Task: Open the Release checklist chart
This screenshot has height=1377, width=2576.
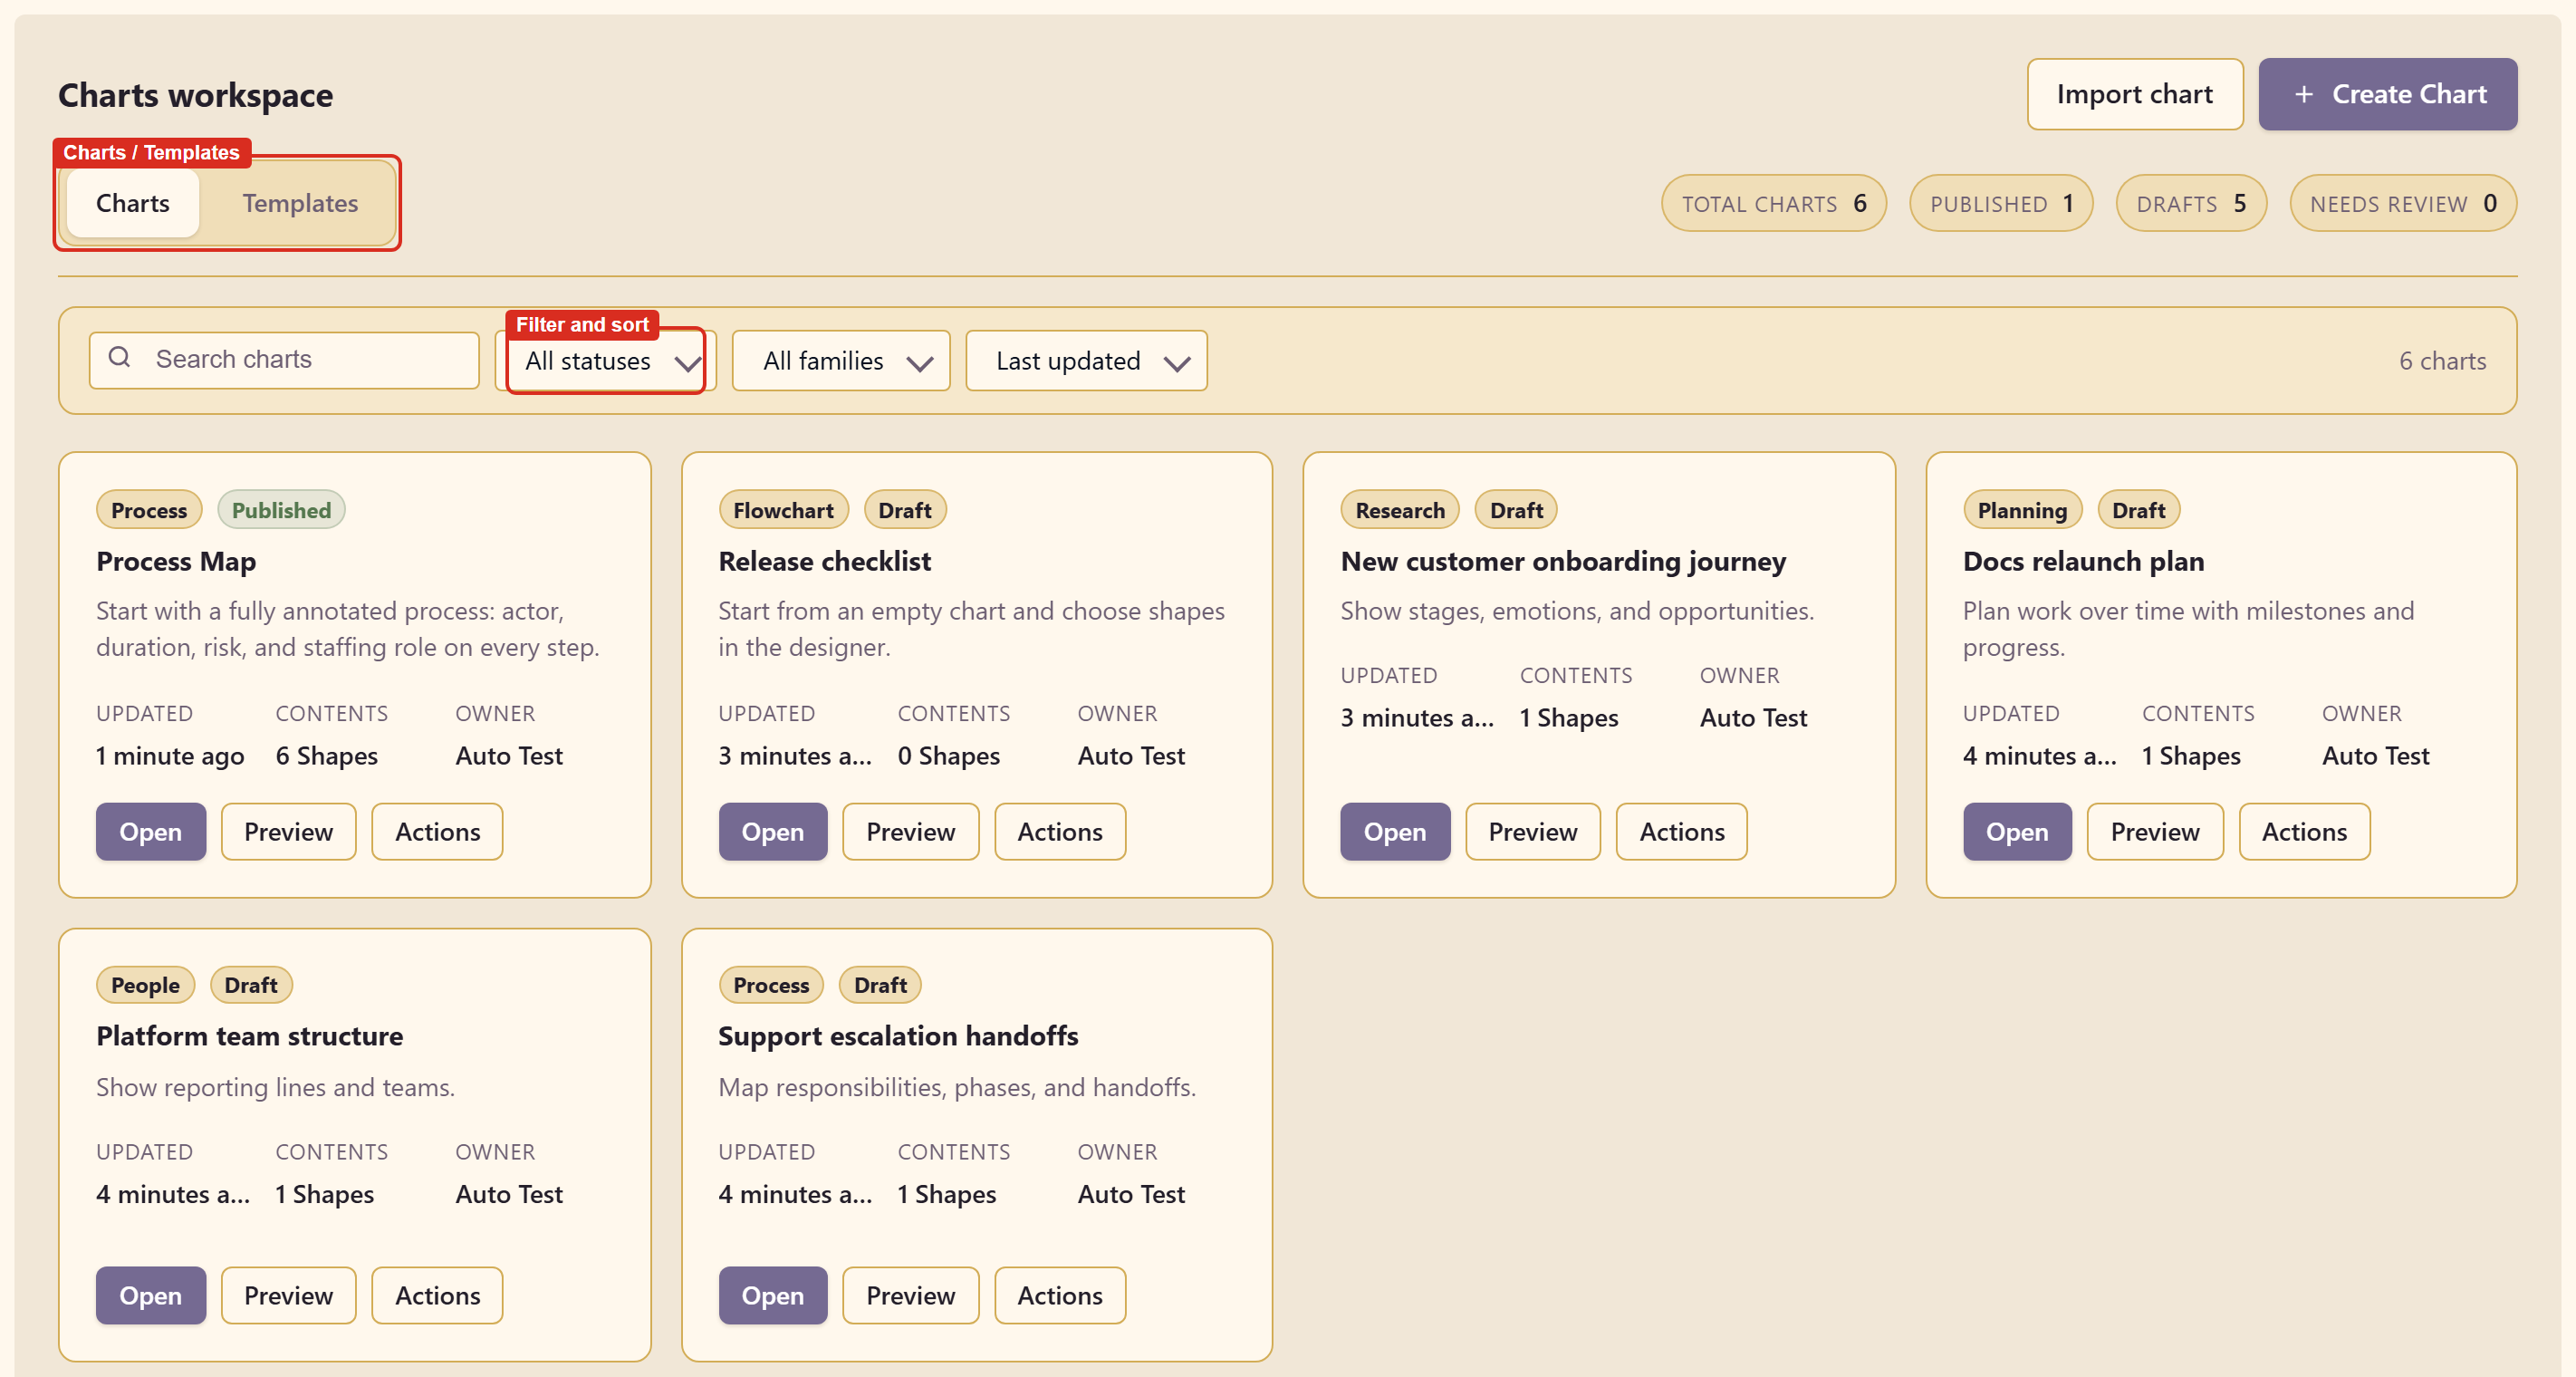Action: click(x=772, y=831)
